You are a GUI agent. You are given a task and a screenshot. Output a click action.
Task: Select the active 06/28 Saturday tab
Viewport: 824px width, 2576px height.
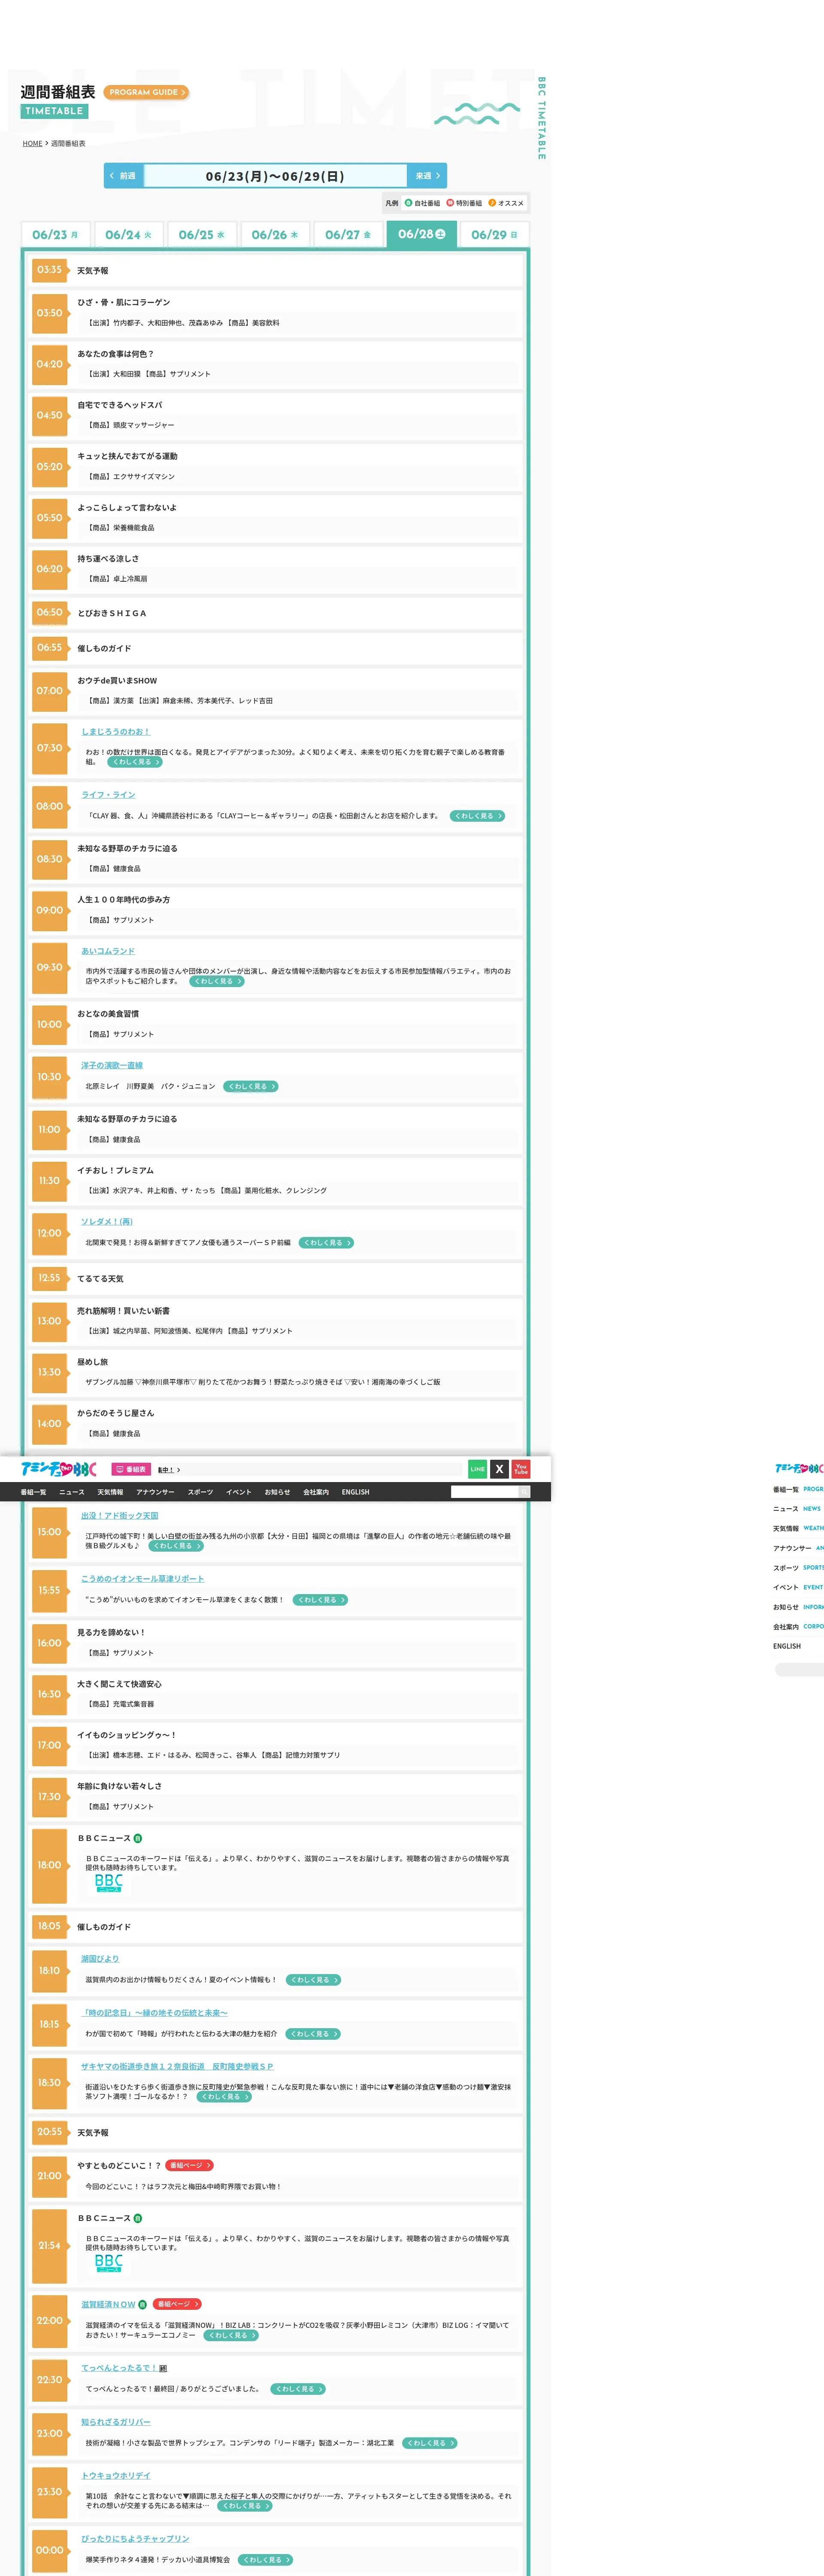[x=422, y=234]
